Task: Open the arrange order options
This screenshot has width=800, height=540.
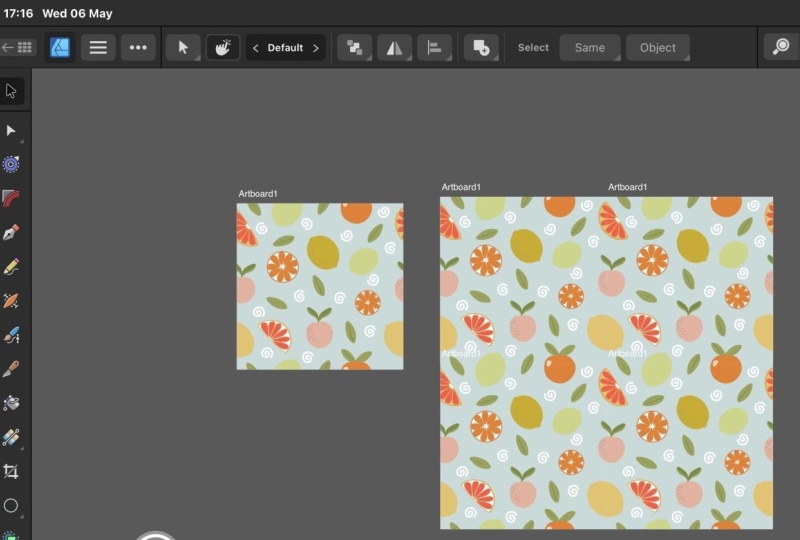Action: pos(355,47)
